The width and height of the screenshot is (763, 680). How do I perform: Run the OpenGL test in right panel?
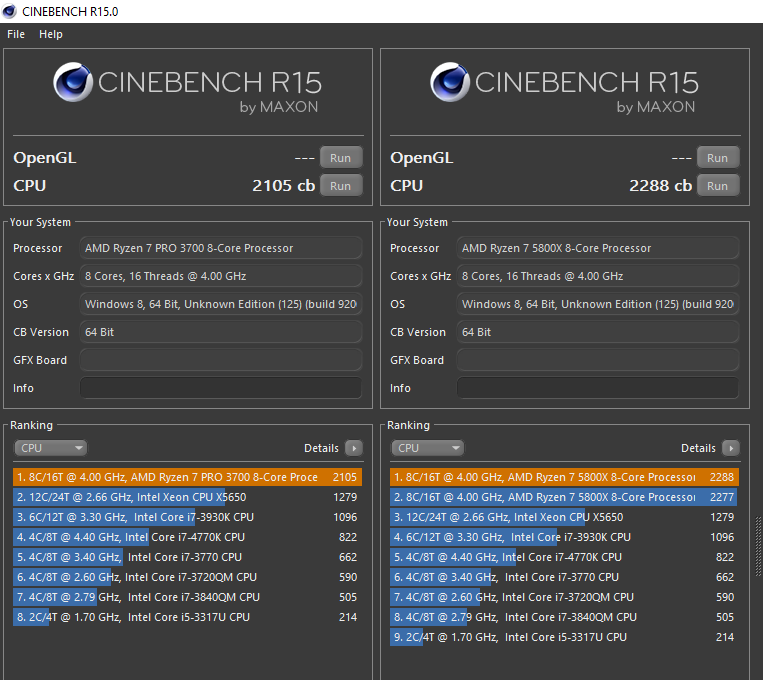click(717, 157)
